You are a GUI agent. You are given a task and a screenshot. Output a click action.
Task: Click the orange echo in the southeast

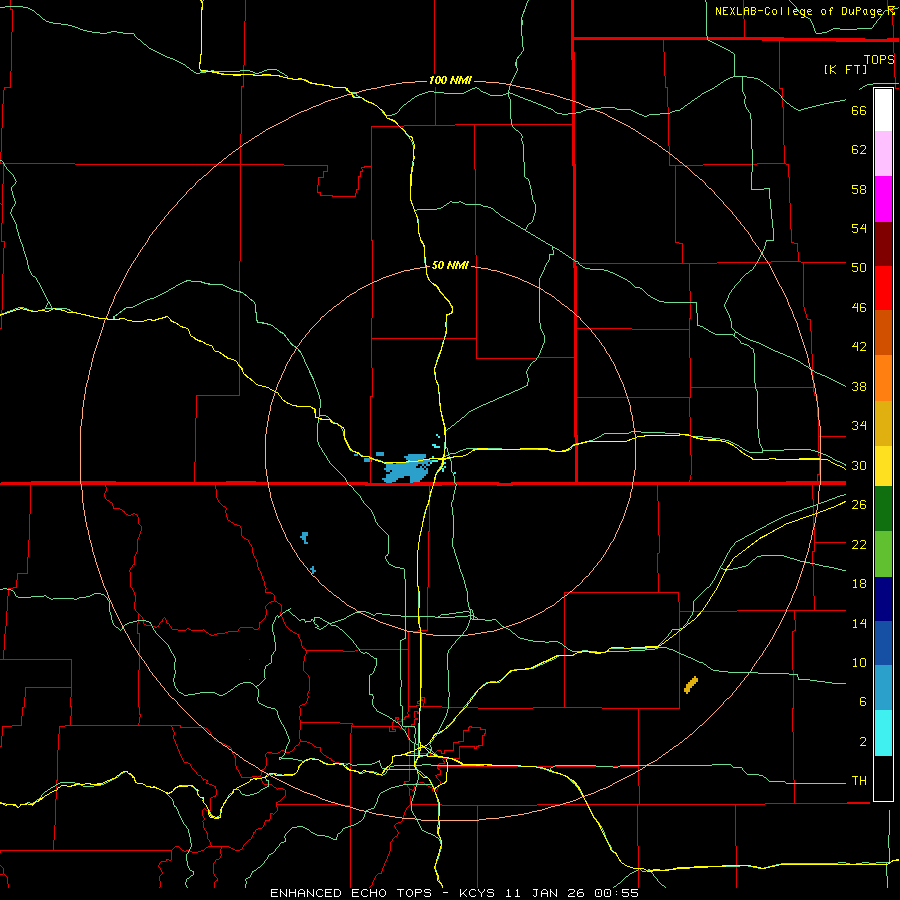[691, 684]
